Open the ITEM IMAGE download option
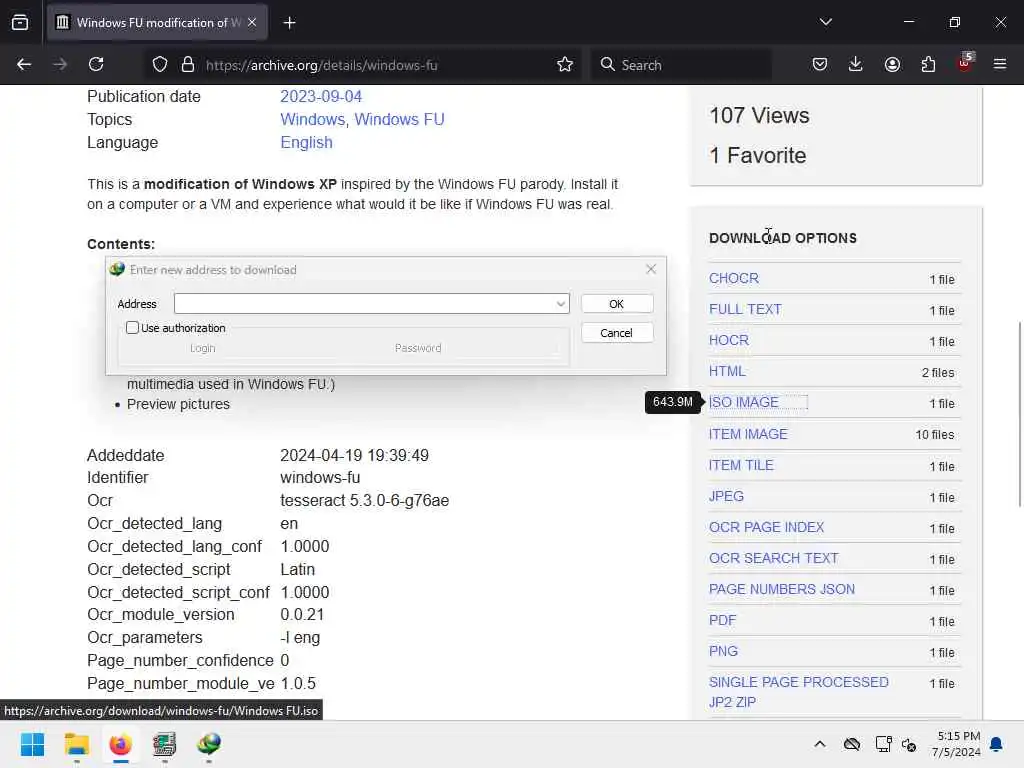This screenshot has width=1024, height=768. point(748,434)
